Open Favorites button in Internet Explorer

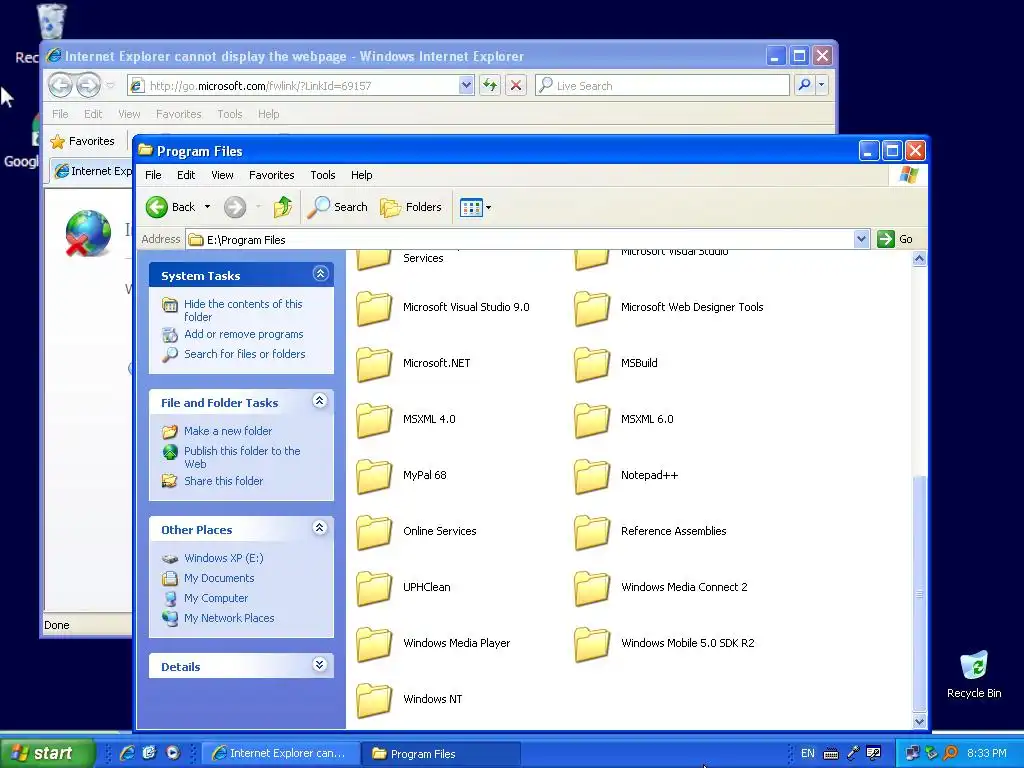coord(83,141)
